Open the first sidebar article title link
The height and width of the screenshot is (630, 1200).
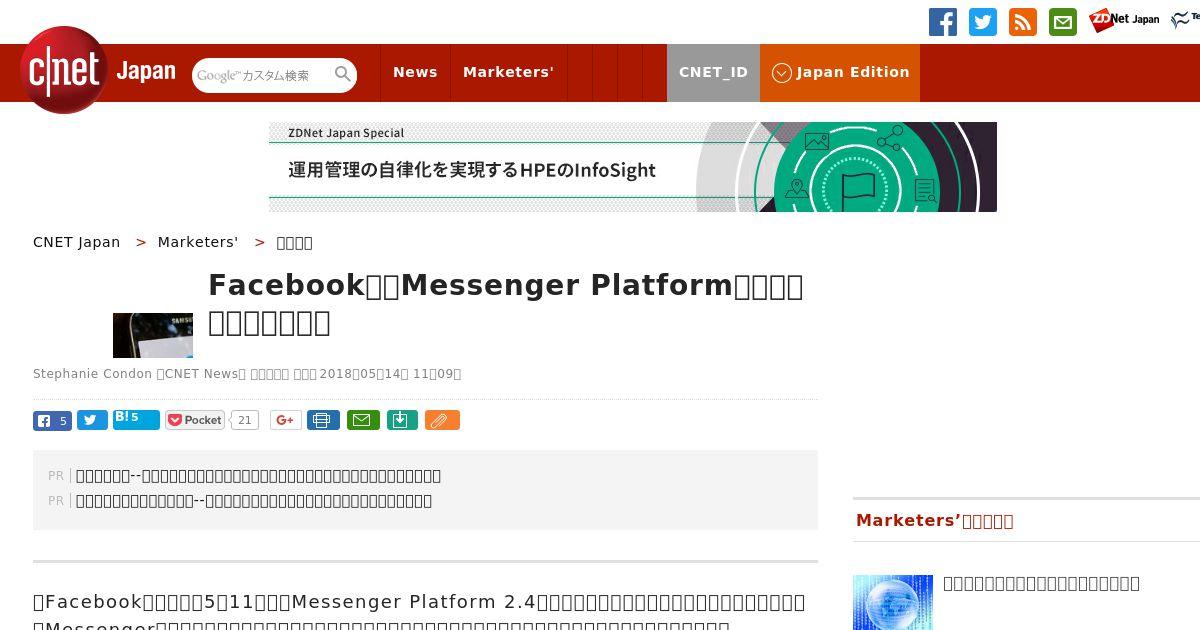pyautogui.click(x=1041, y=583)
